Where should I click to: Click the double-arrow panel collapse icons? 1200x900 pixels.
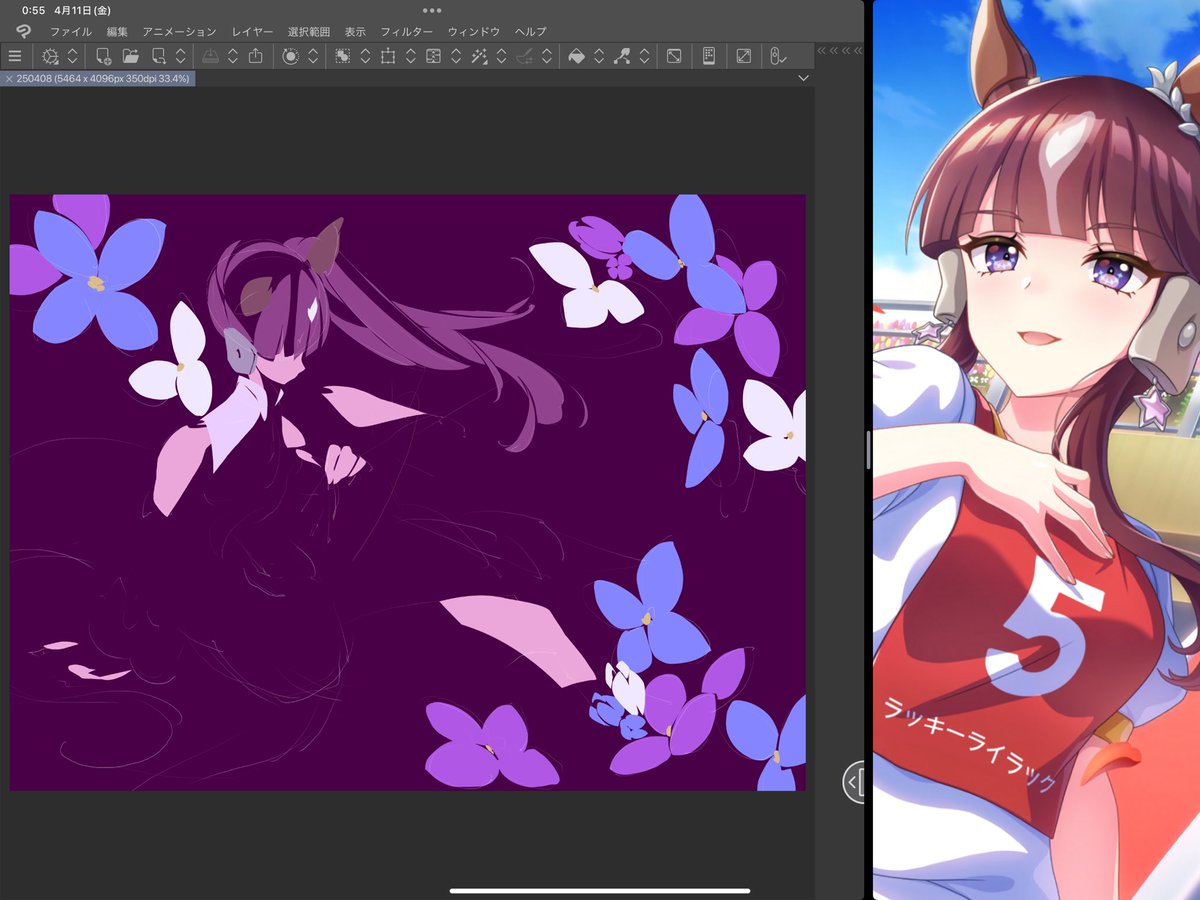(838, 50)
